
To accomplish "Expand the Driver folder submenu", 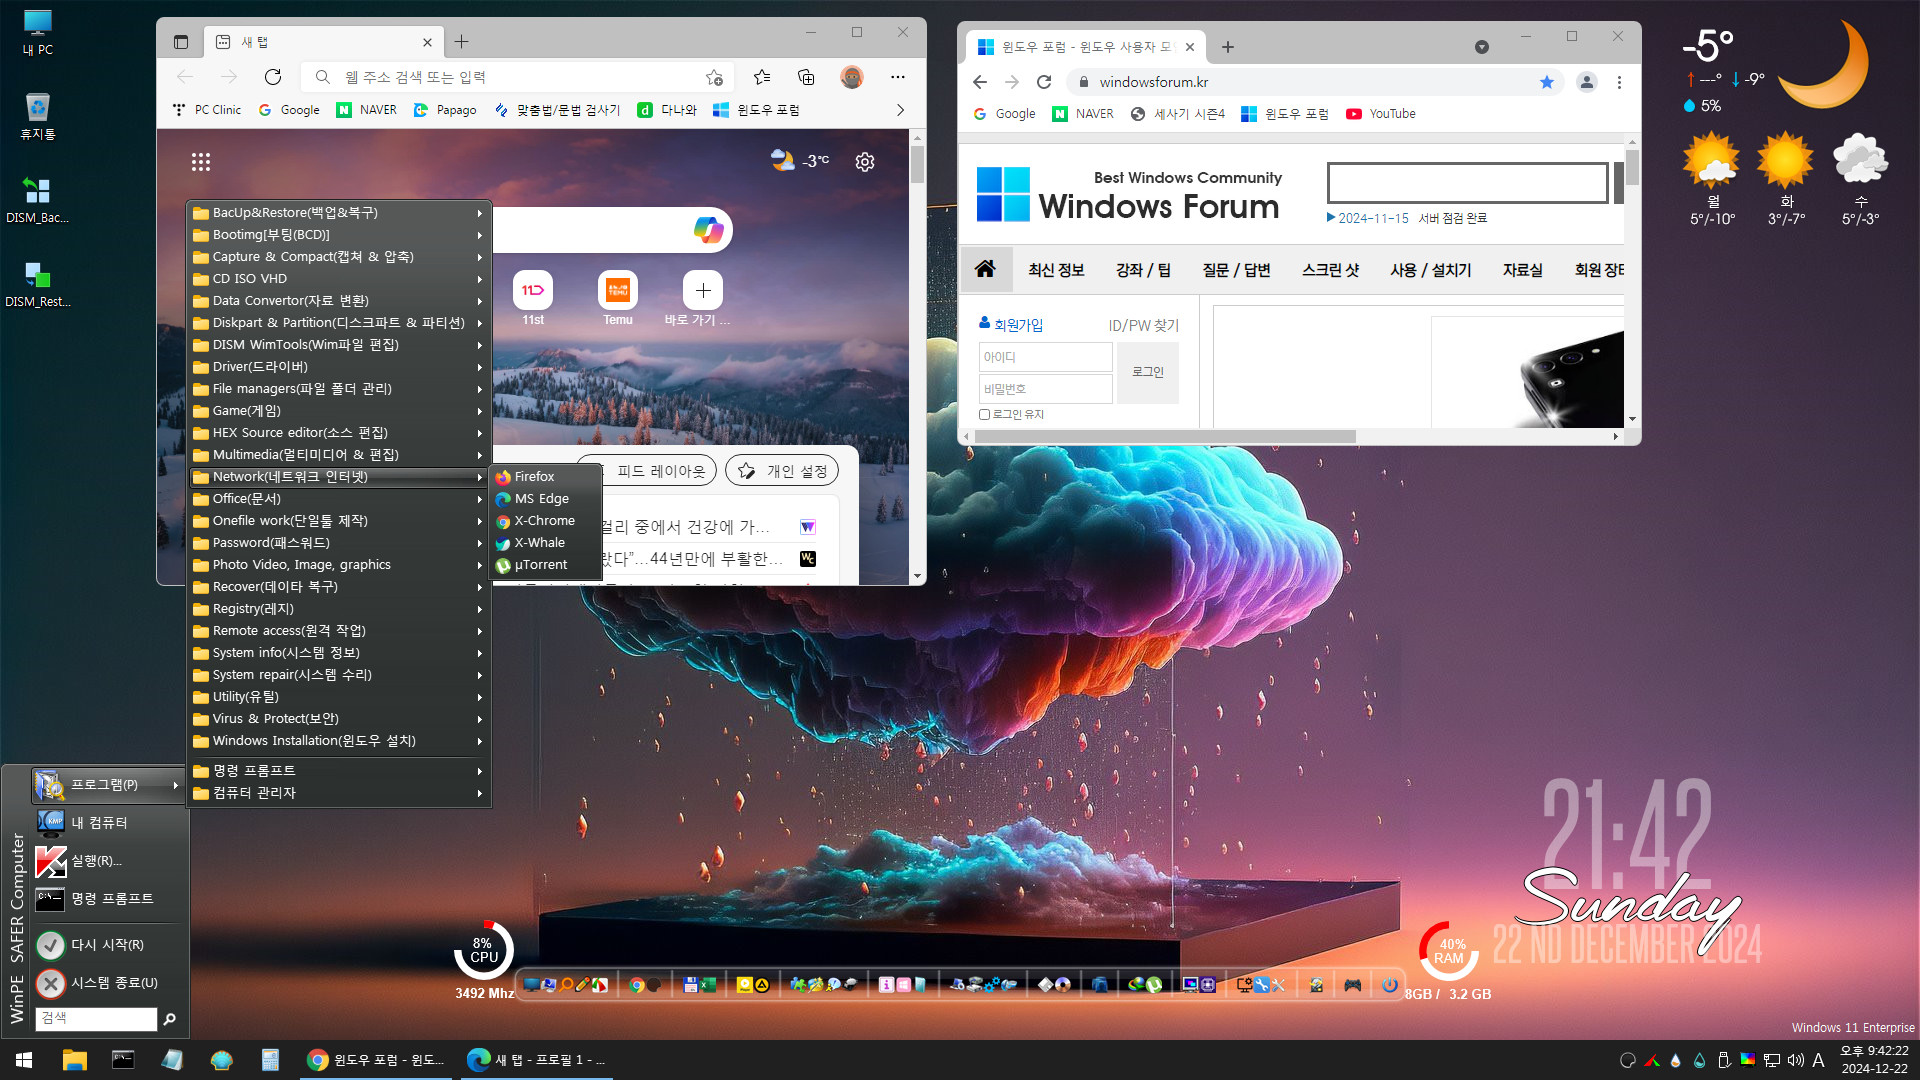I will (338, 367).
